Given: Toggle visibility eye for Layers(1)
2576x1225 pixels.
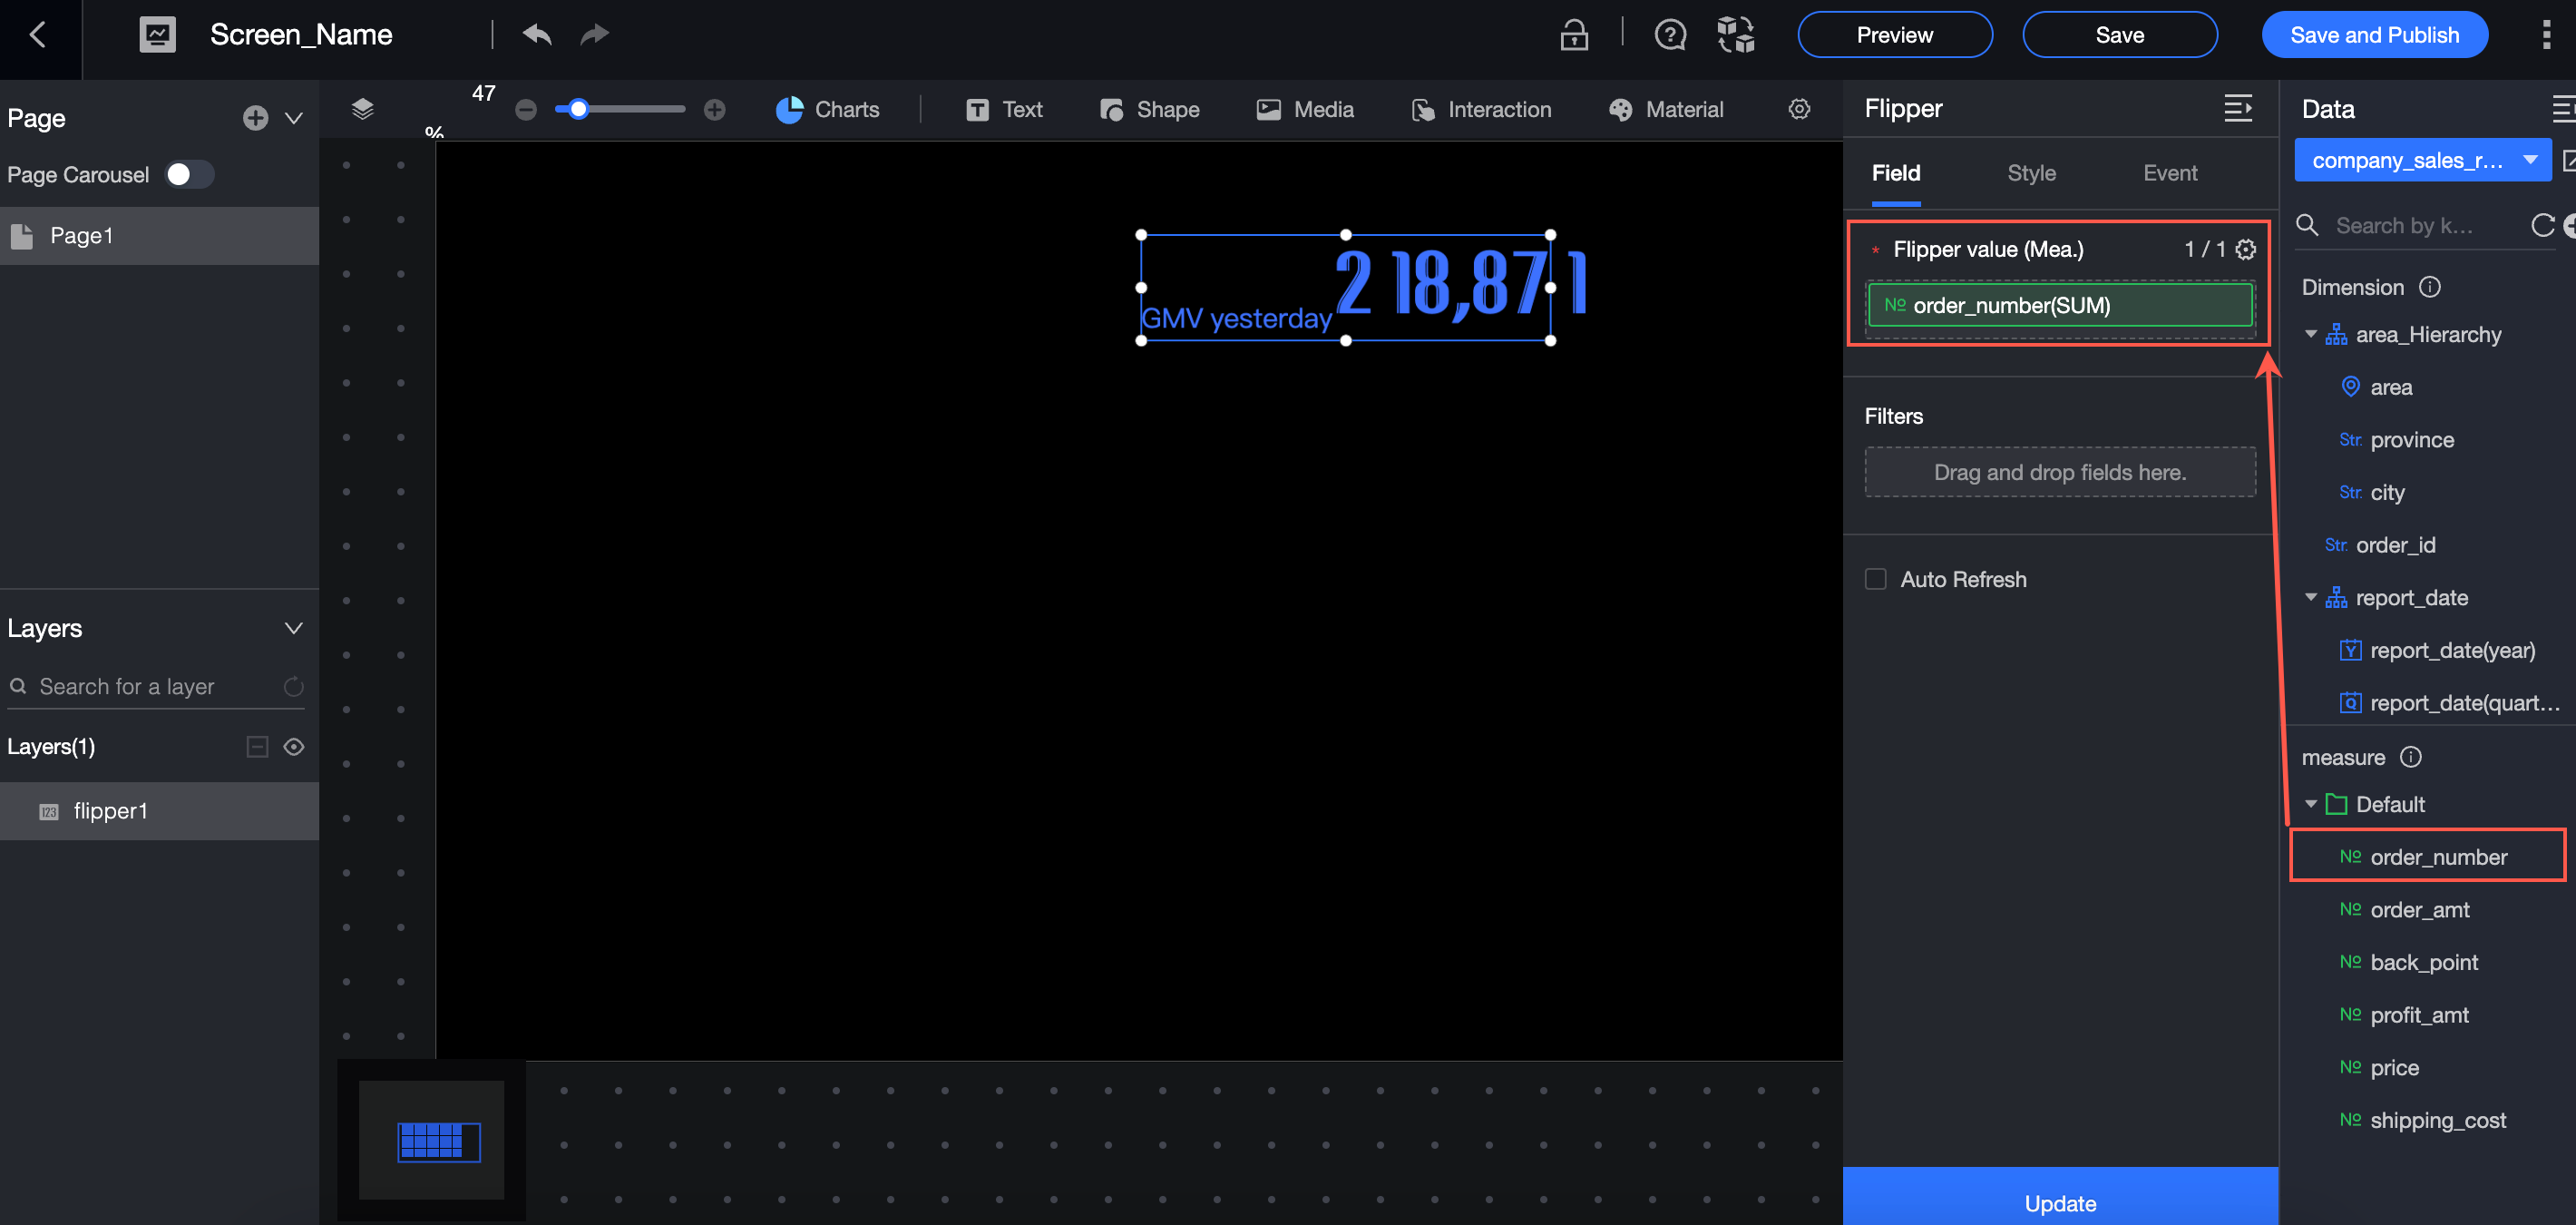Looking at the screenshot, I should tap(294, 746).
